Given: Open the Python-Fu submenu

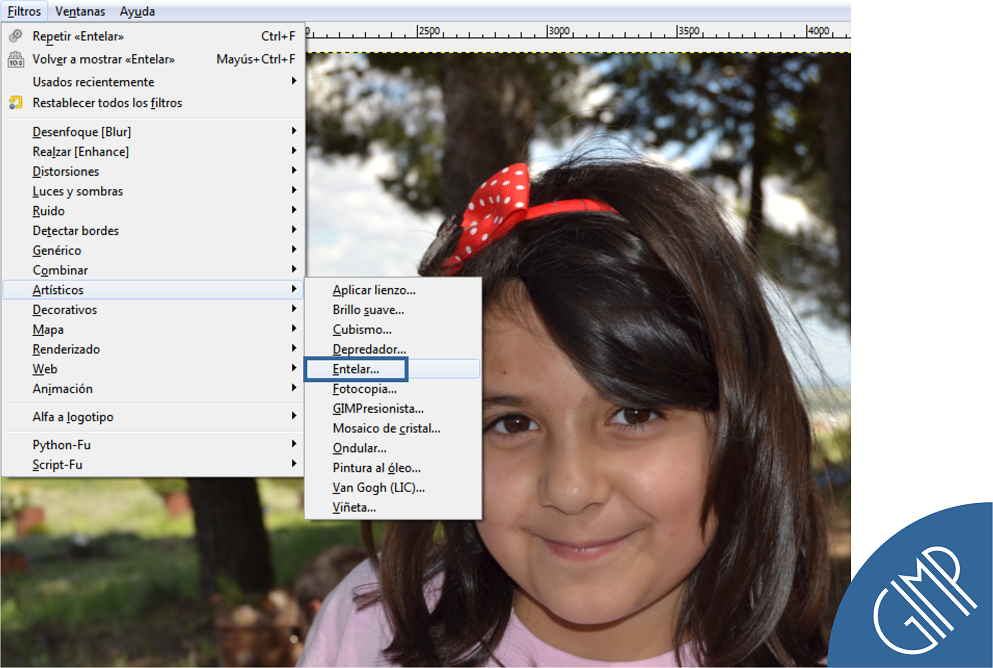Looking at the screenshot, I should 152,444.
